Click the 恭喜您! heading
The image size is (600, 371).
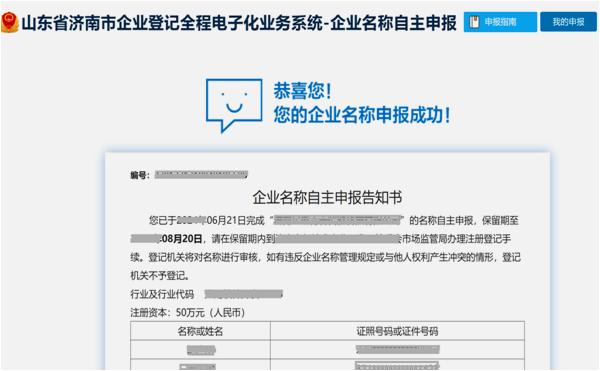point(302,91)
